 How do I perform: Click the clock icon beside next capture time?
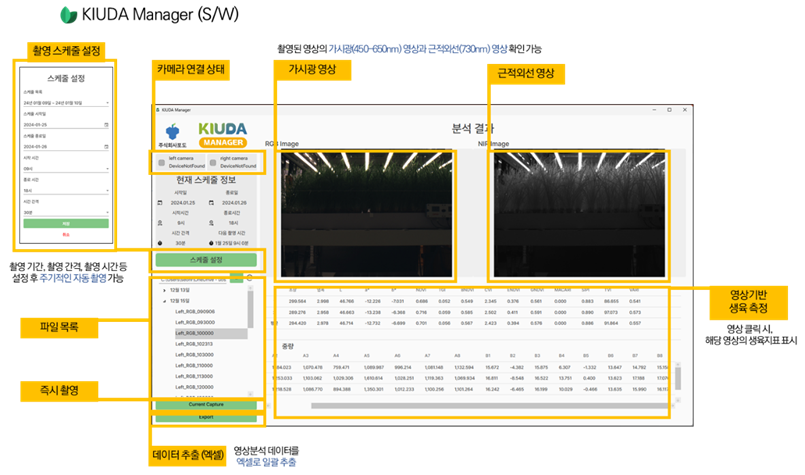211,243
